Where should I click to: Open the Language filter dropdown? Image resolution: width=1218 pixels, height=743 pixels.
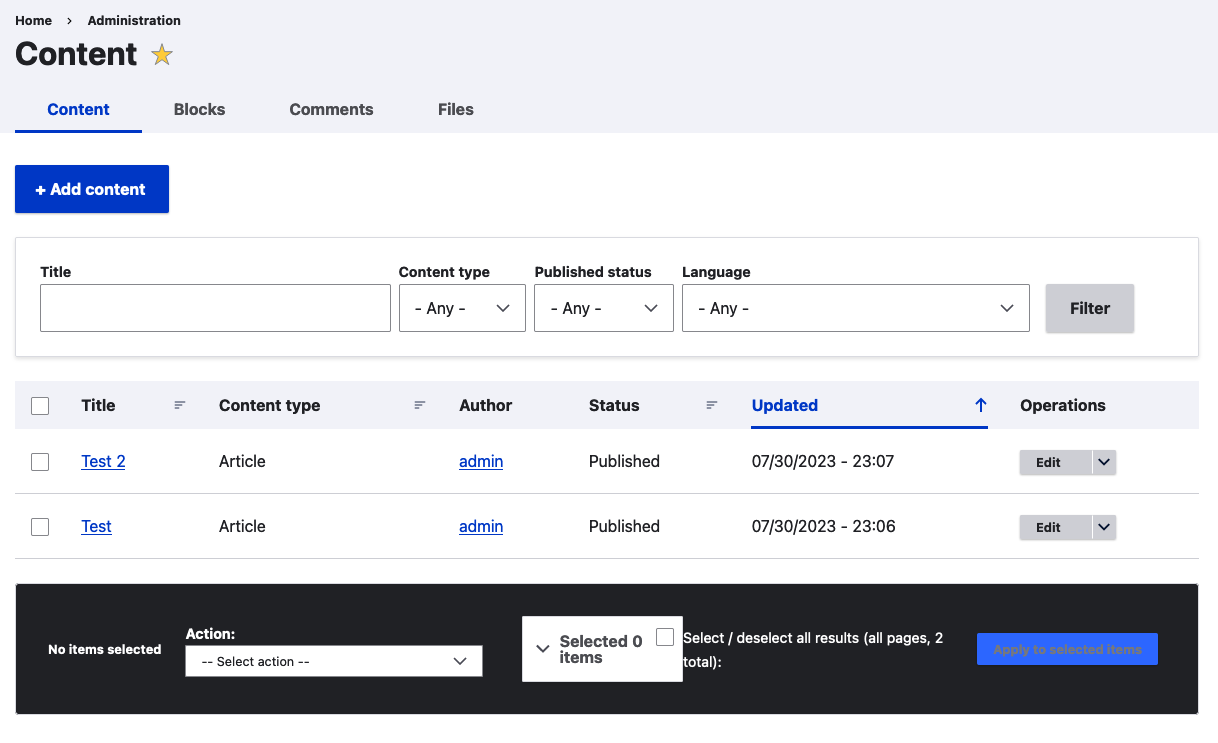click(x=855, y=308)
